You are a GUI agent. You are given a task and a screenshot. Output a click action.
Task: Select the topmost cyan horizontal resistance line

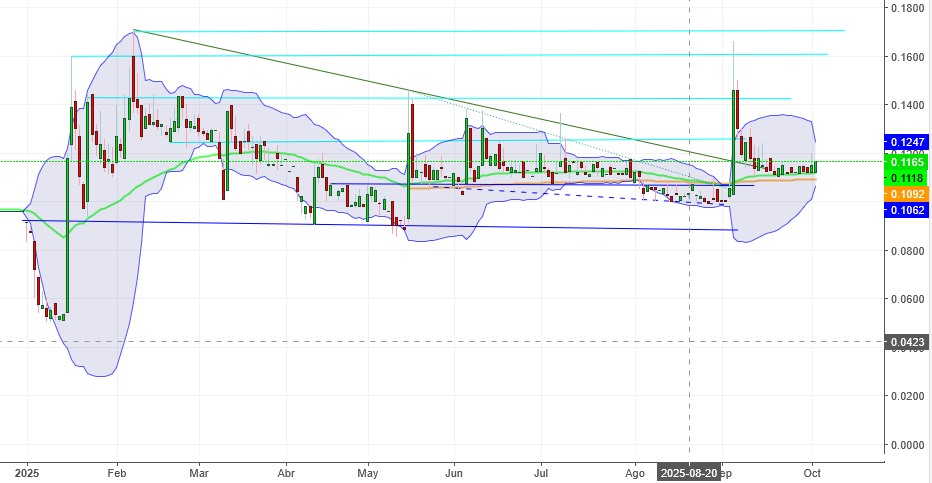tap(489, 30)
